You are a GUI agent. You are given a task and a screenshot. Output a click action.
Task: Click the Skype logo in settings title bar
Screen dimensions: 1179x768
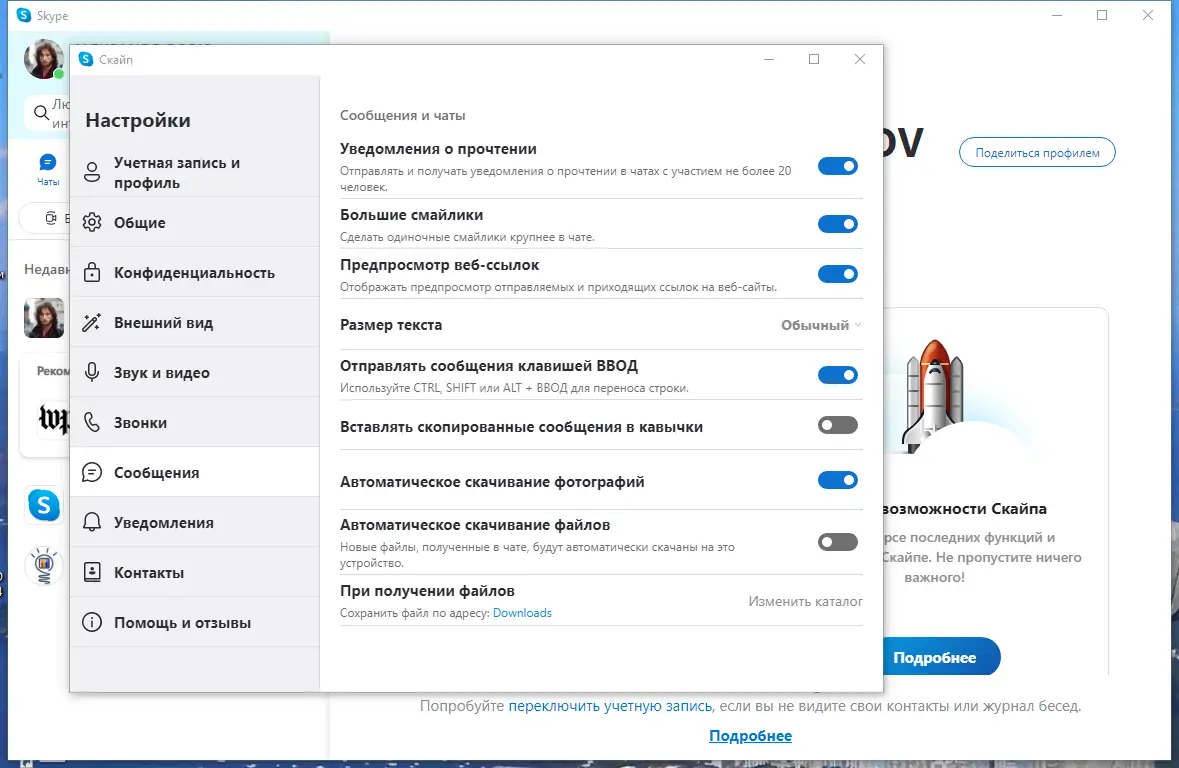(x=86, y=59)
